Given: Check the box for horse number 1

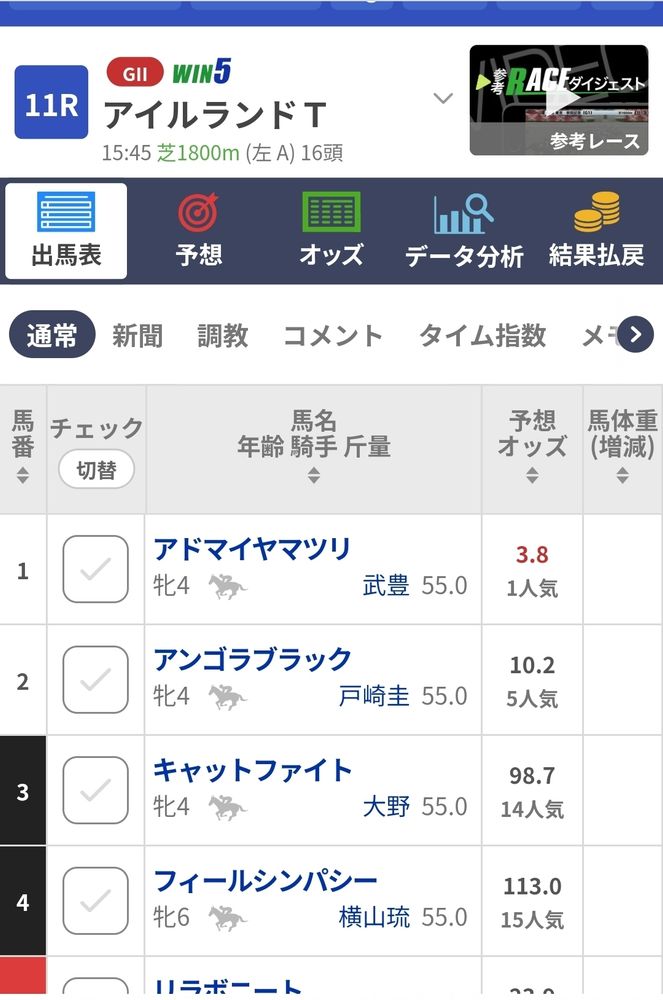Looking at the screenshot, I should click(96, 569).
